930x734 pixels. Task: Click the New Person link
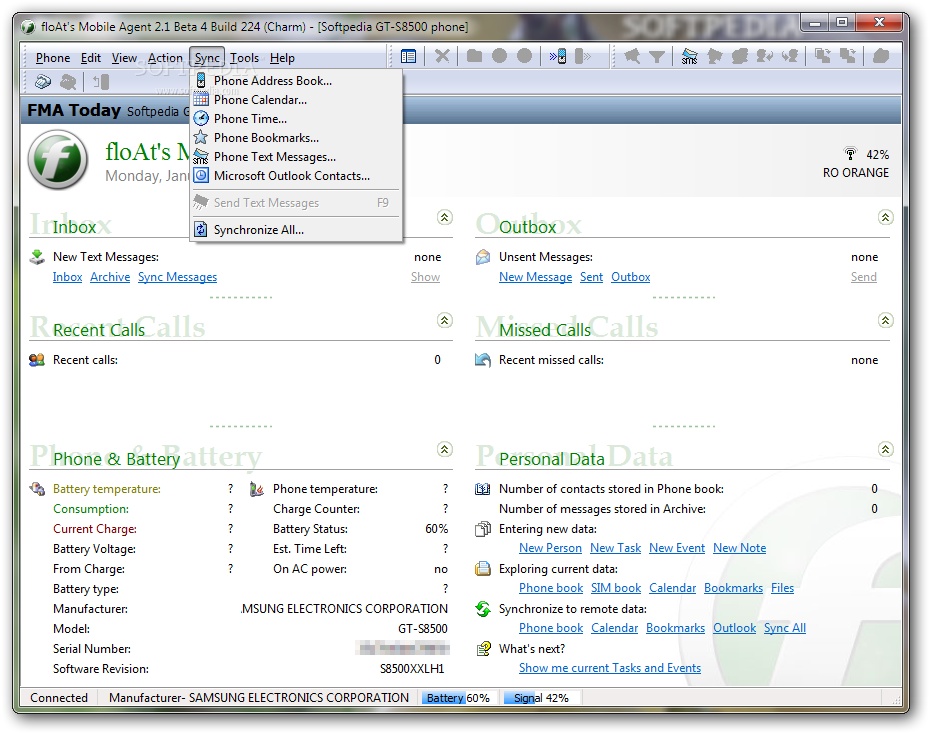pyautogui.click(x=550, y=548)
